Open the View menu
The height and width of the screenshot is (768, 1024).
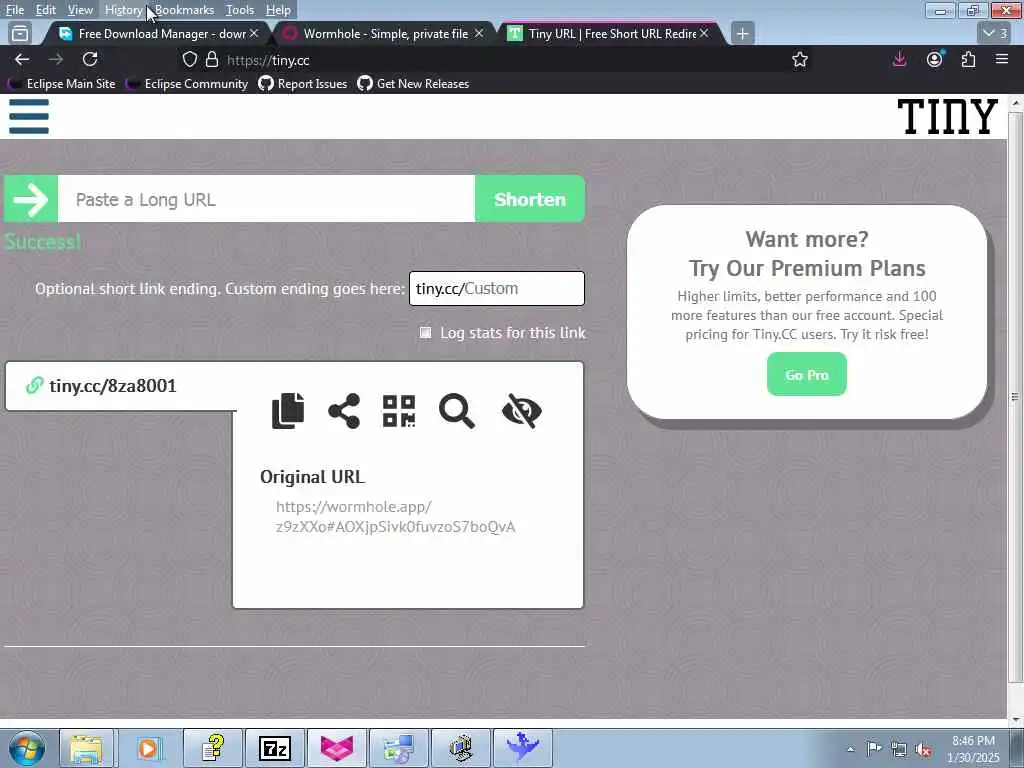pyautogui.click(x=80, y=10)
